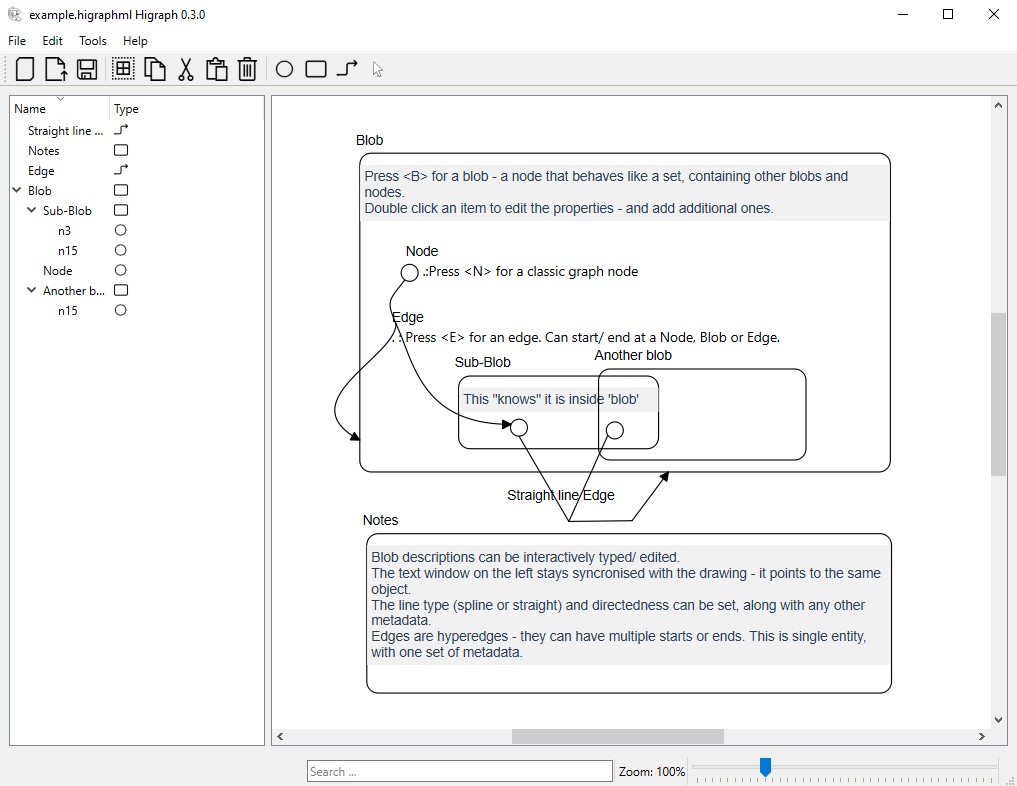Create a new blank document from toolbar
The width and height of the screenshot is (1017, 786).
[25, 69]
